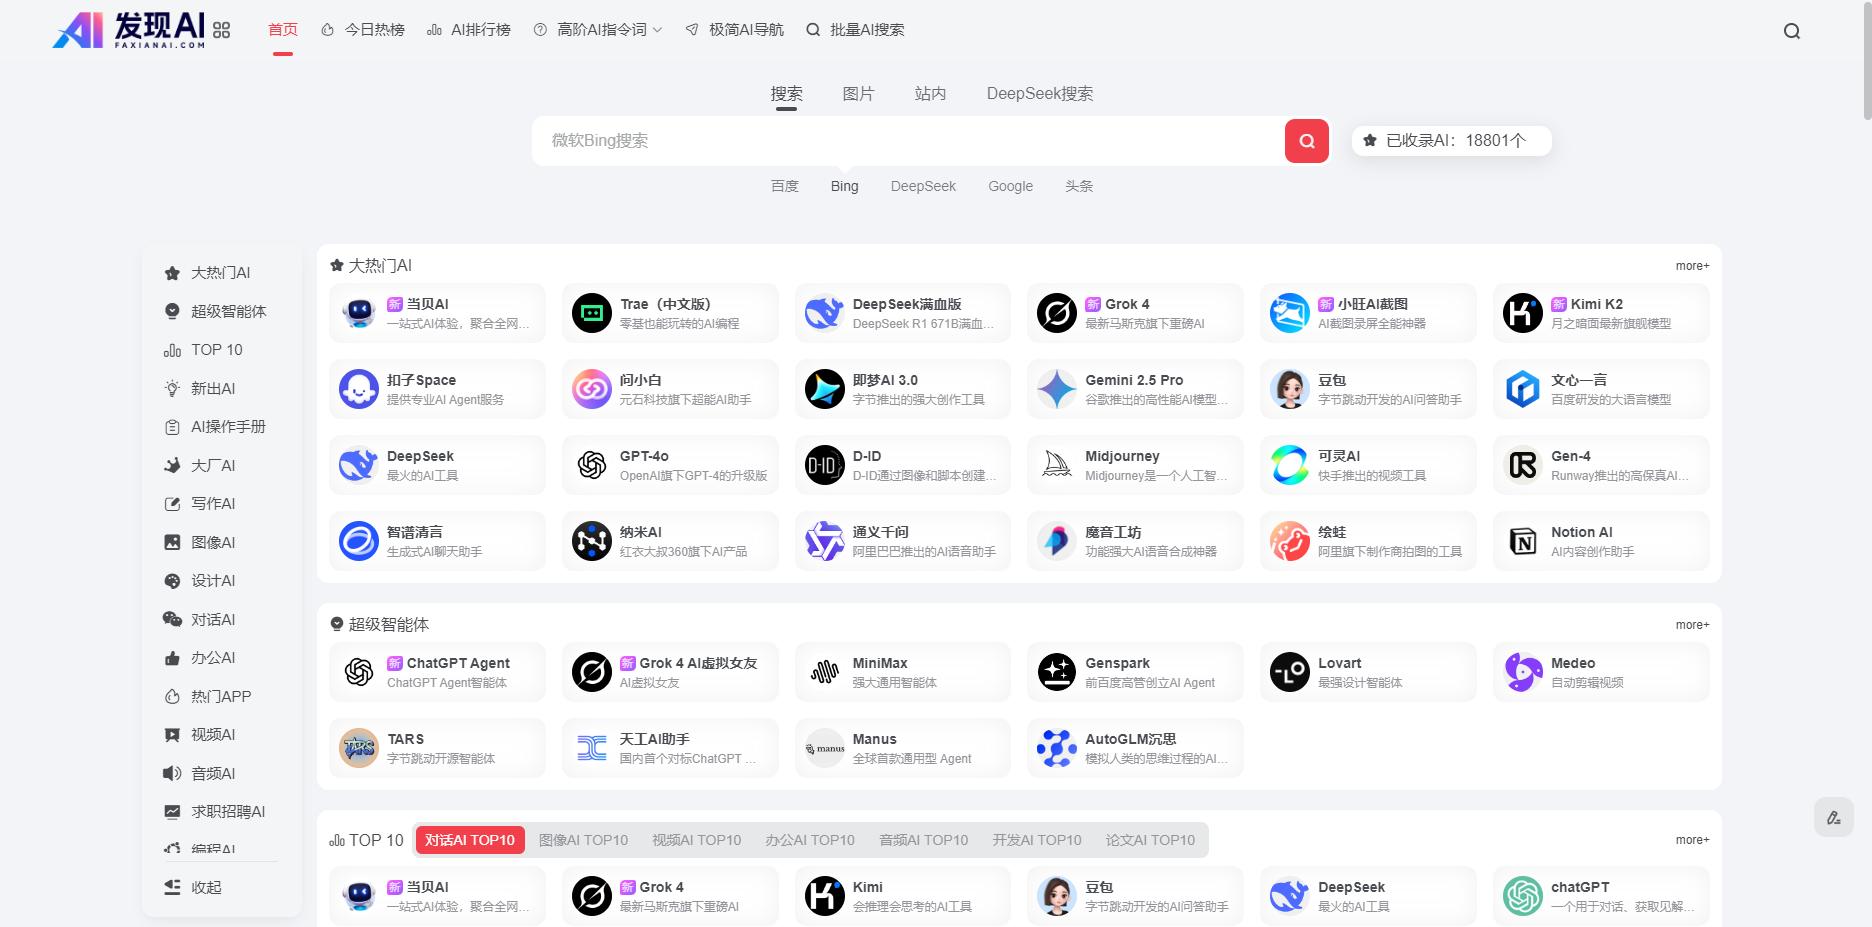Show more in TOP 10 section
1872x927 pixels.
coord(1692,840)
